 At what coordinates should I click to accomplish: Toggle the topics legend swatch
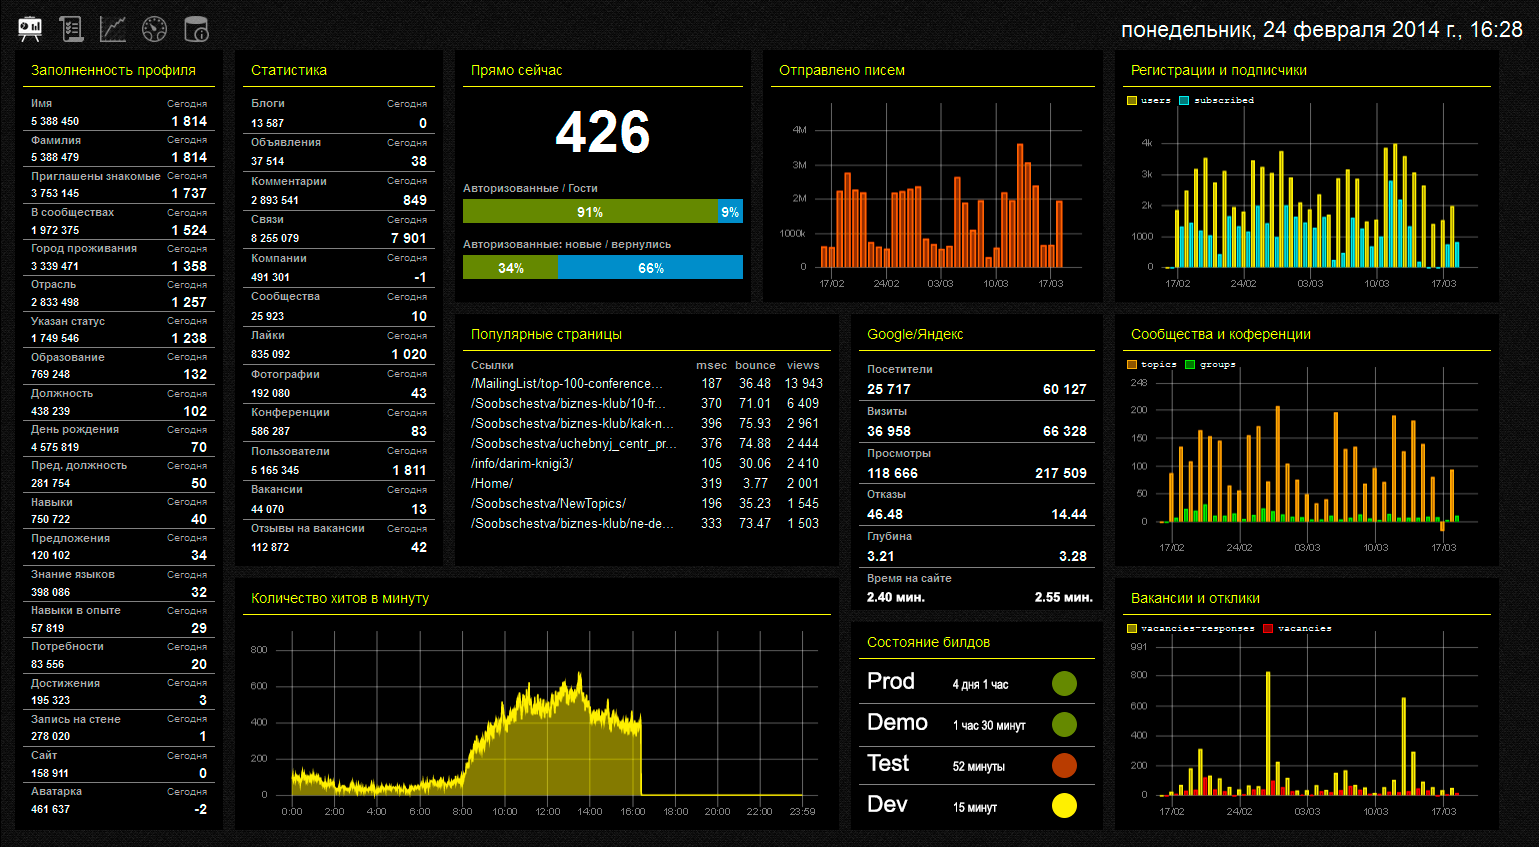point(1132,365)
